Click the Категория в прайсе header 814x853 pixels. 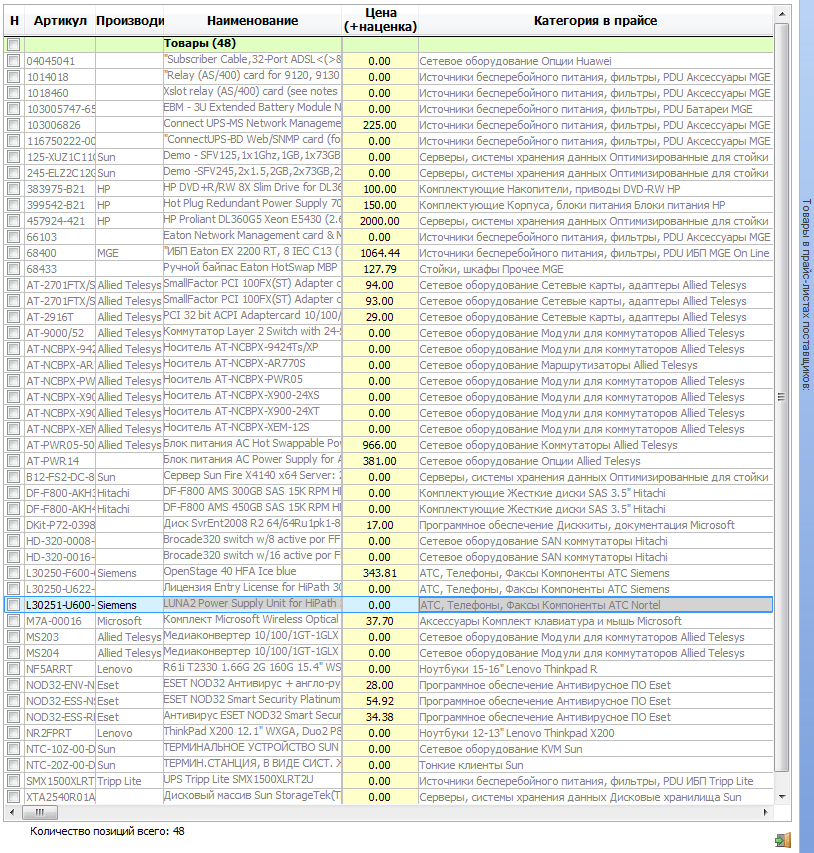click(x=595, y=21)
